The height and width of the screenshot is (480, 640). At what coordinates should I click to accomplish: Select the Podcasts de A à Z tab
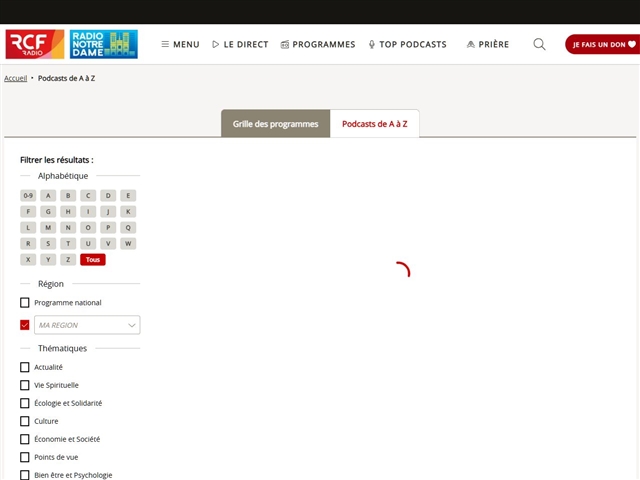[374, 124]
